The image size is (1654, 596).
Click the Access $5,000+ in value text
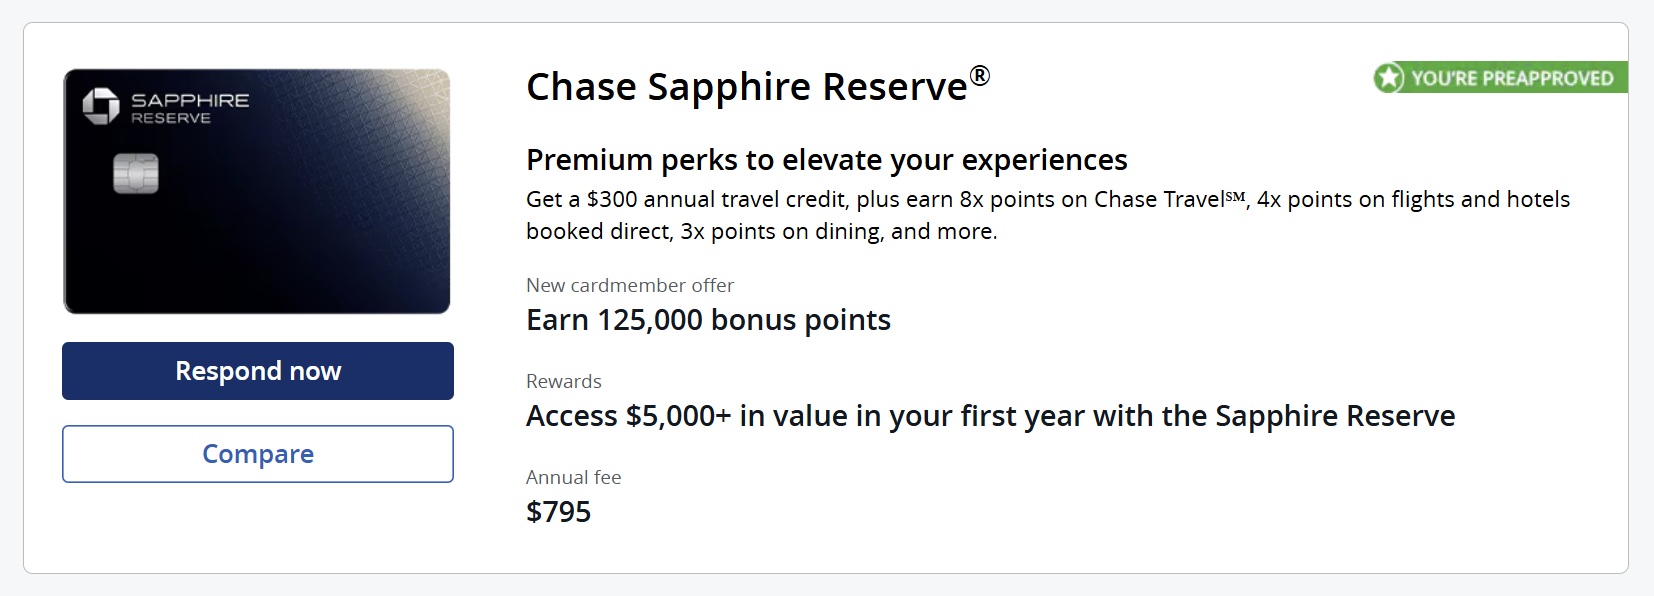990,416
